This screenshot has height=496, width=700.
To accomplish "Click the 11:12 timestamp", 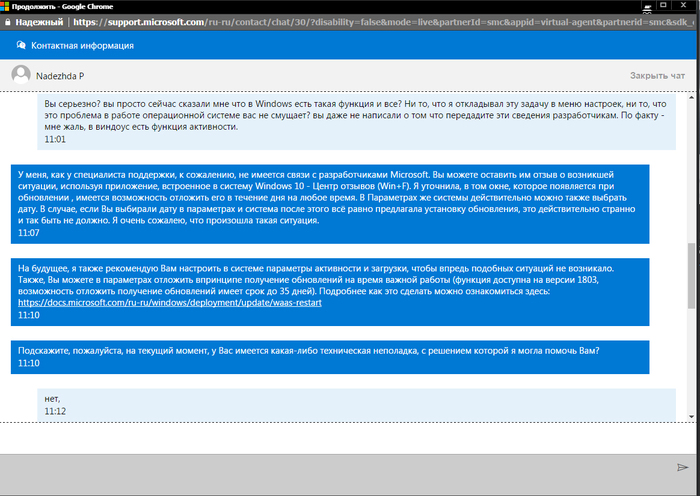I will point(55,411).
